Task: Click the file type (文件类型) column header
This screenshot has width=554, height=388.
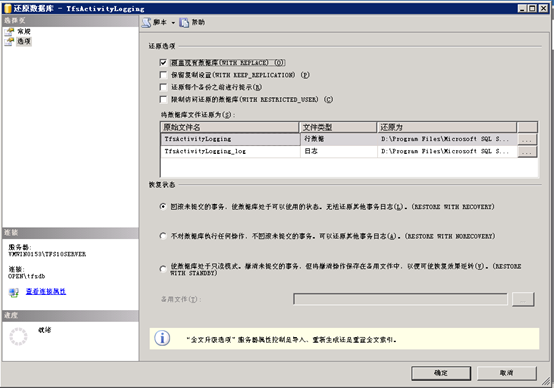Action: pos(338,127)
